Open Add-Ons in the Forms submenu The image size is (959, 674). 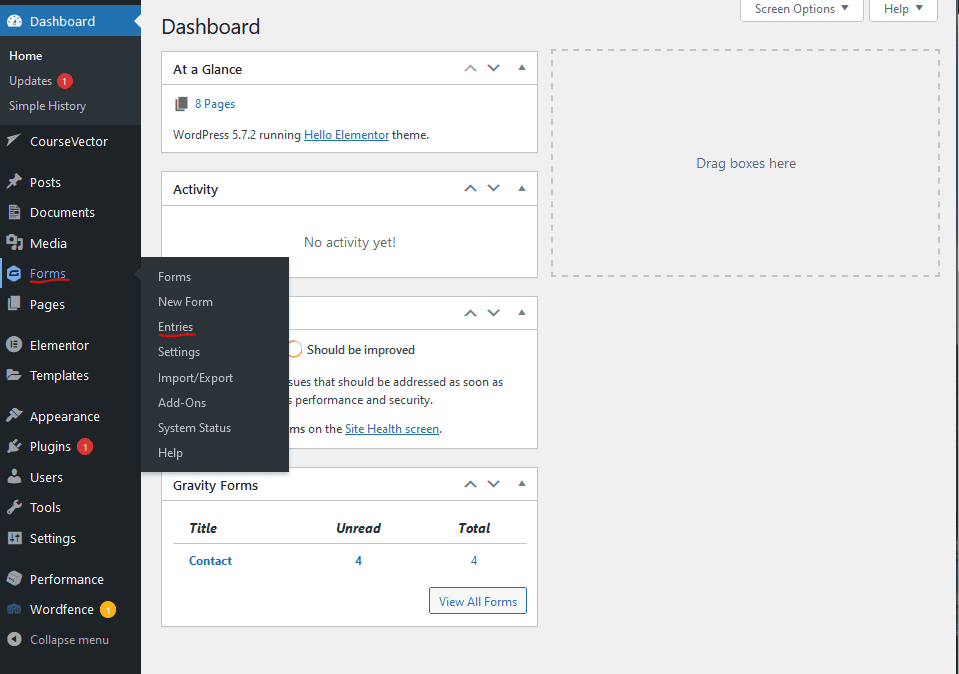[x=182, y=402]
